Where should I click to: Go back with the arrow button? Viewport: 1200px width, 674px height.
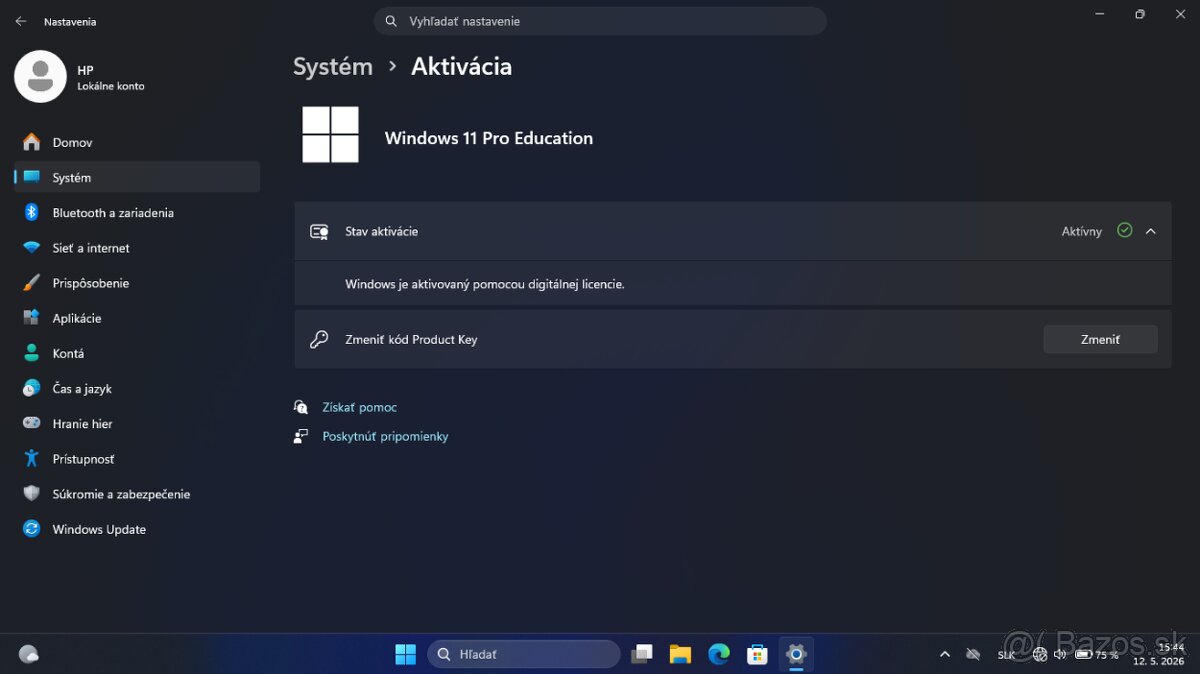point(20,21)
